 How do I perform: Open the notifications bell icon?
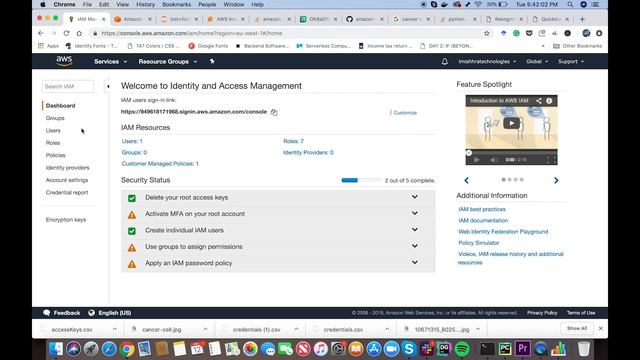point(444,62)
